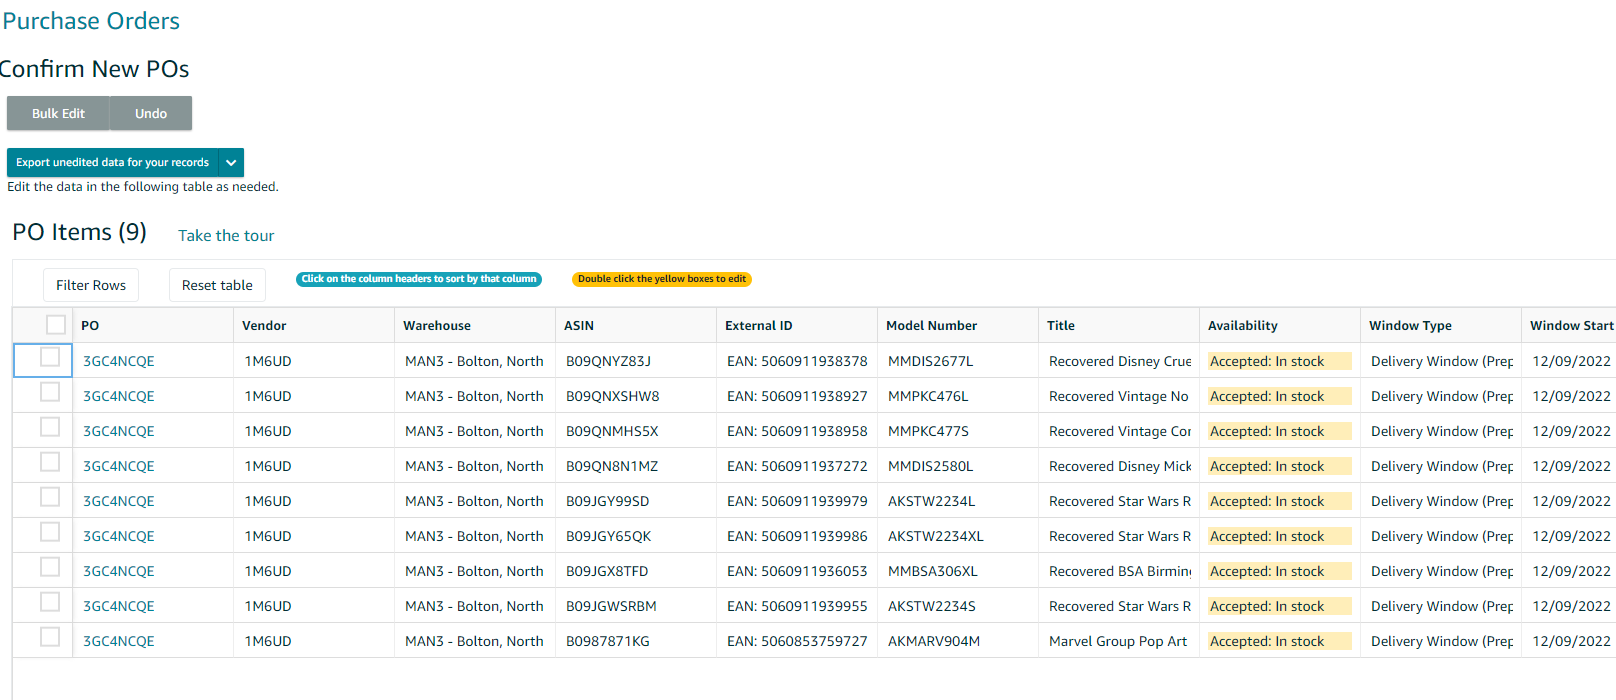Open the export options dropdown arrow
The width and height of the screenshot is (1616, 700).
tap(231, 162)
